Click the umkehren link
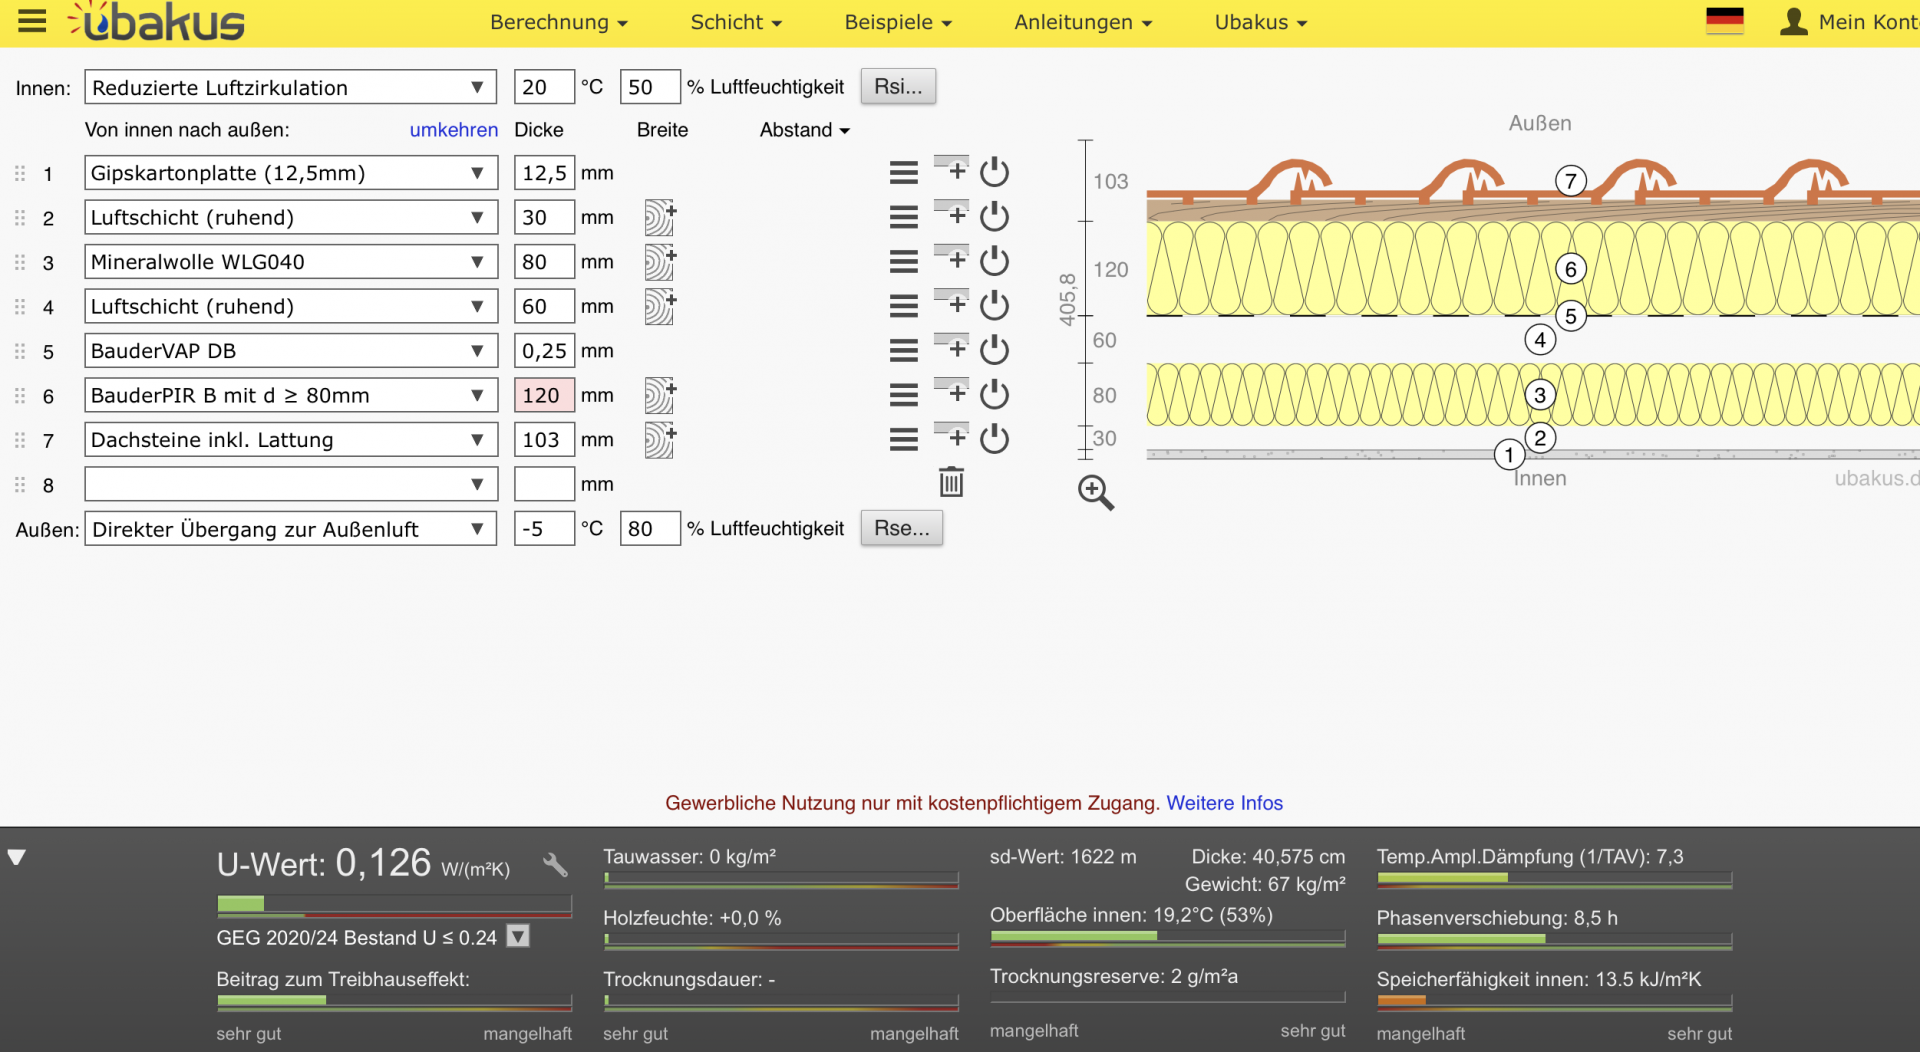The width and height of the screenshot is (1920, 1052). coord(453,130)
